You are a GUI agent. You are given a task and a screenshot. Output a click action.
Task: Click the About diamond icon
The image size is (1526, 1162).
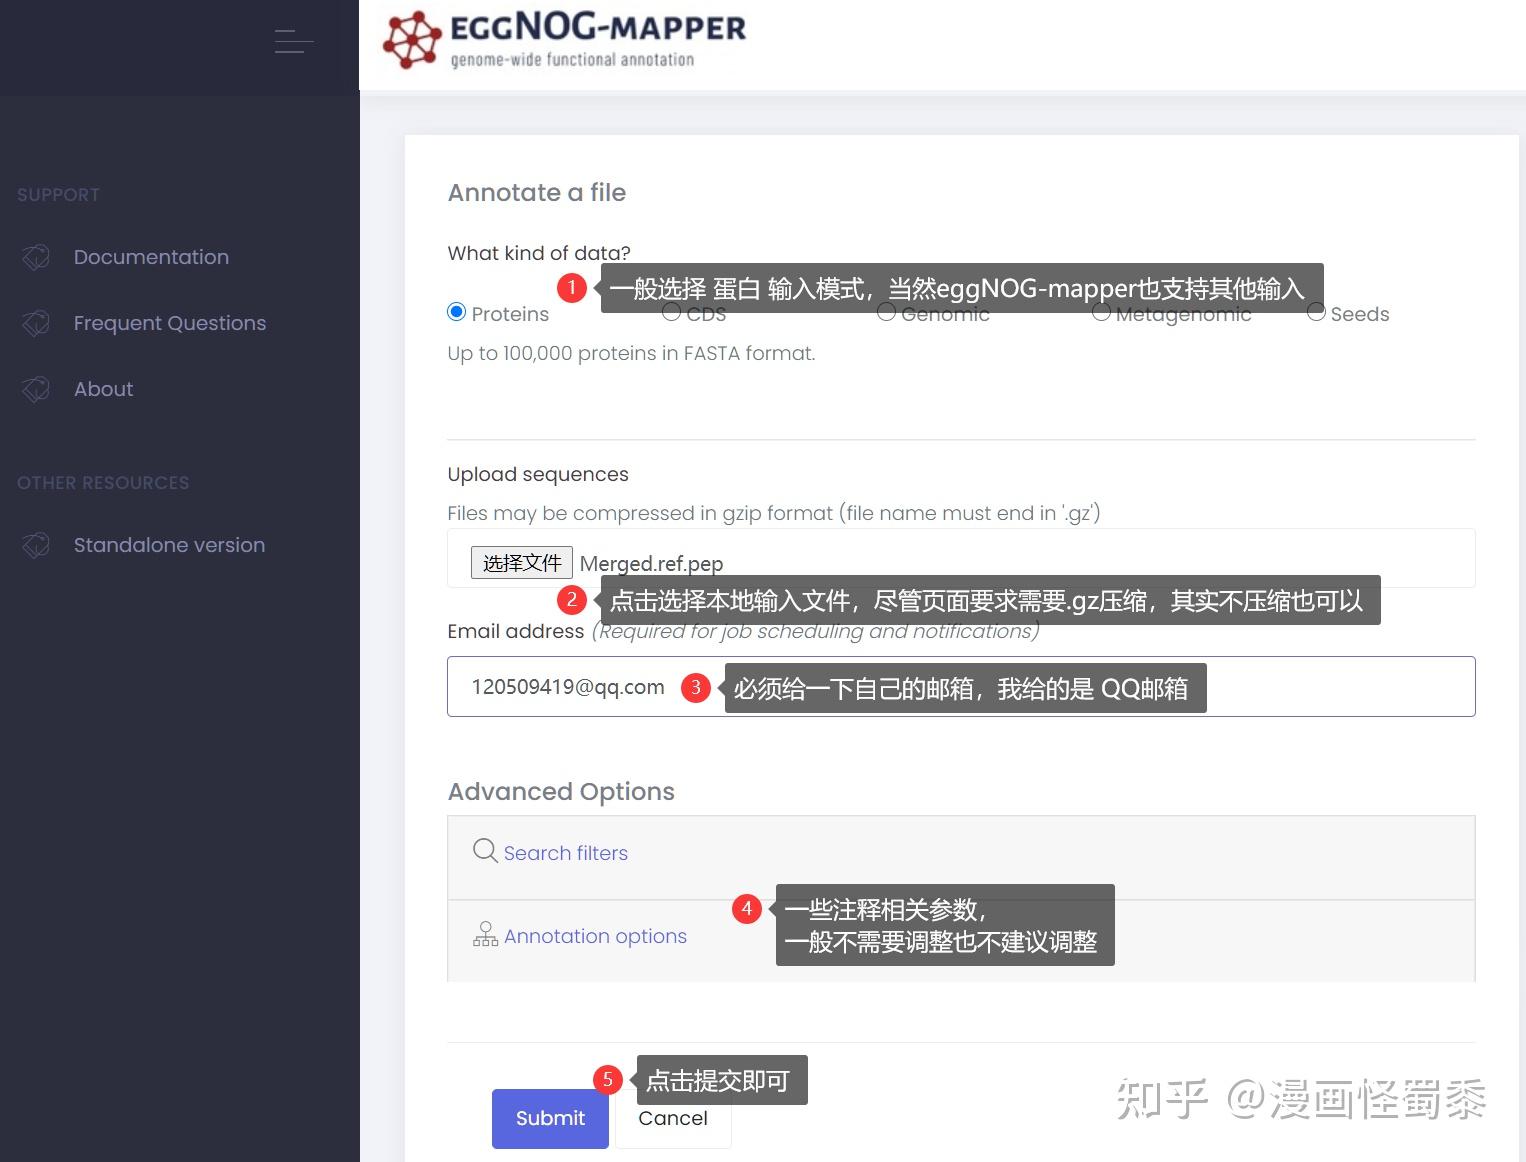coord(36,389)
